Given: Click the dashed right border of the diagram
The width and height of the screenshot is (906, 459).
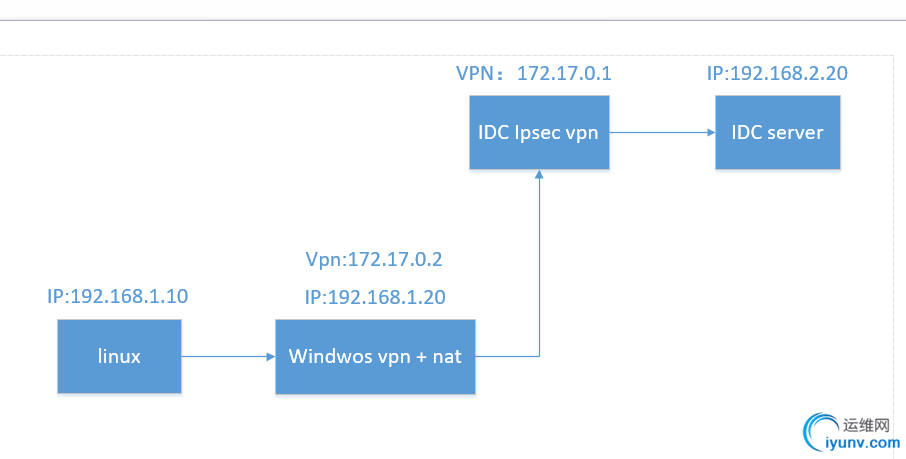Looking at the screenshot, I should [x=892, y=250].
